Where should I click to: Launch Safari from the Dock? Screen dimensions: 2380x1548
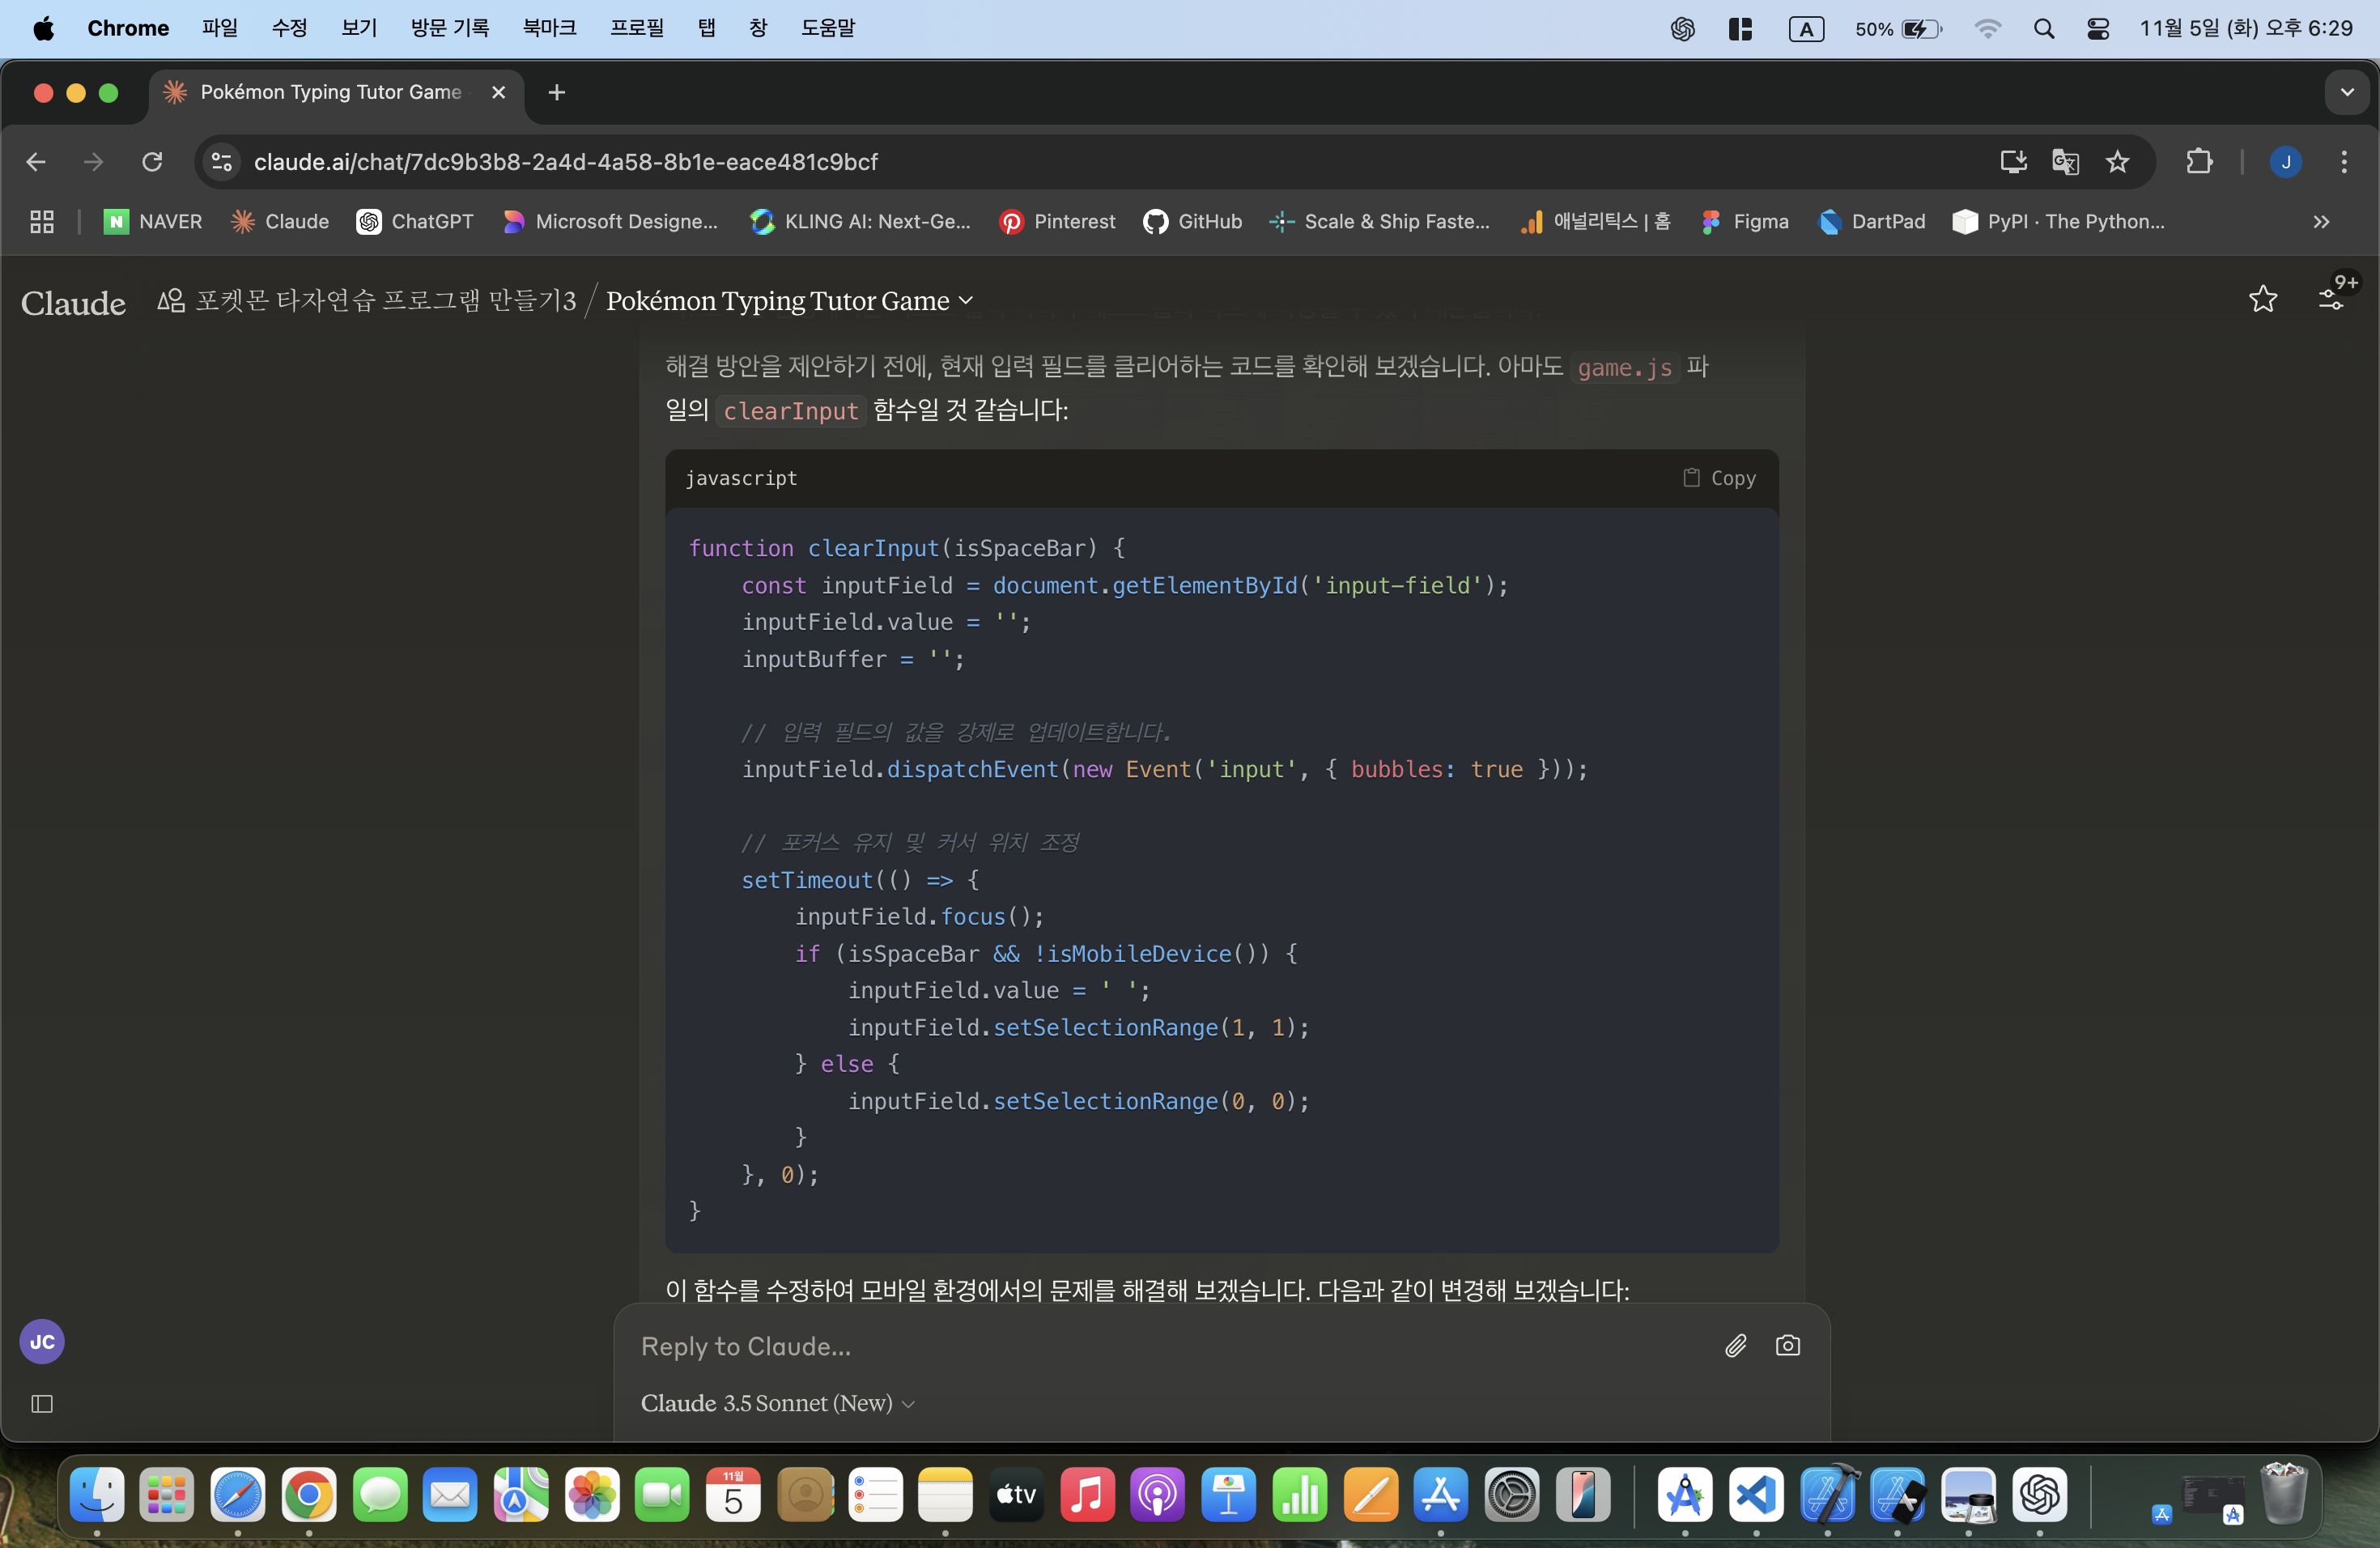(x=238, y=1494)
